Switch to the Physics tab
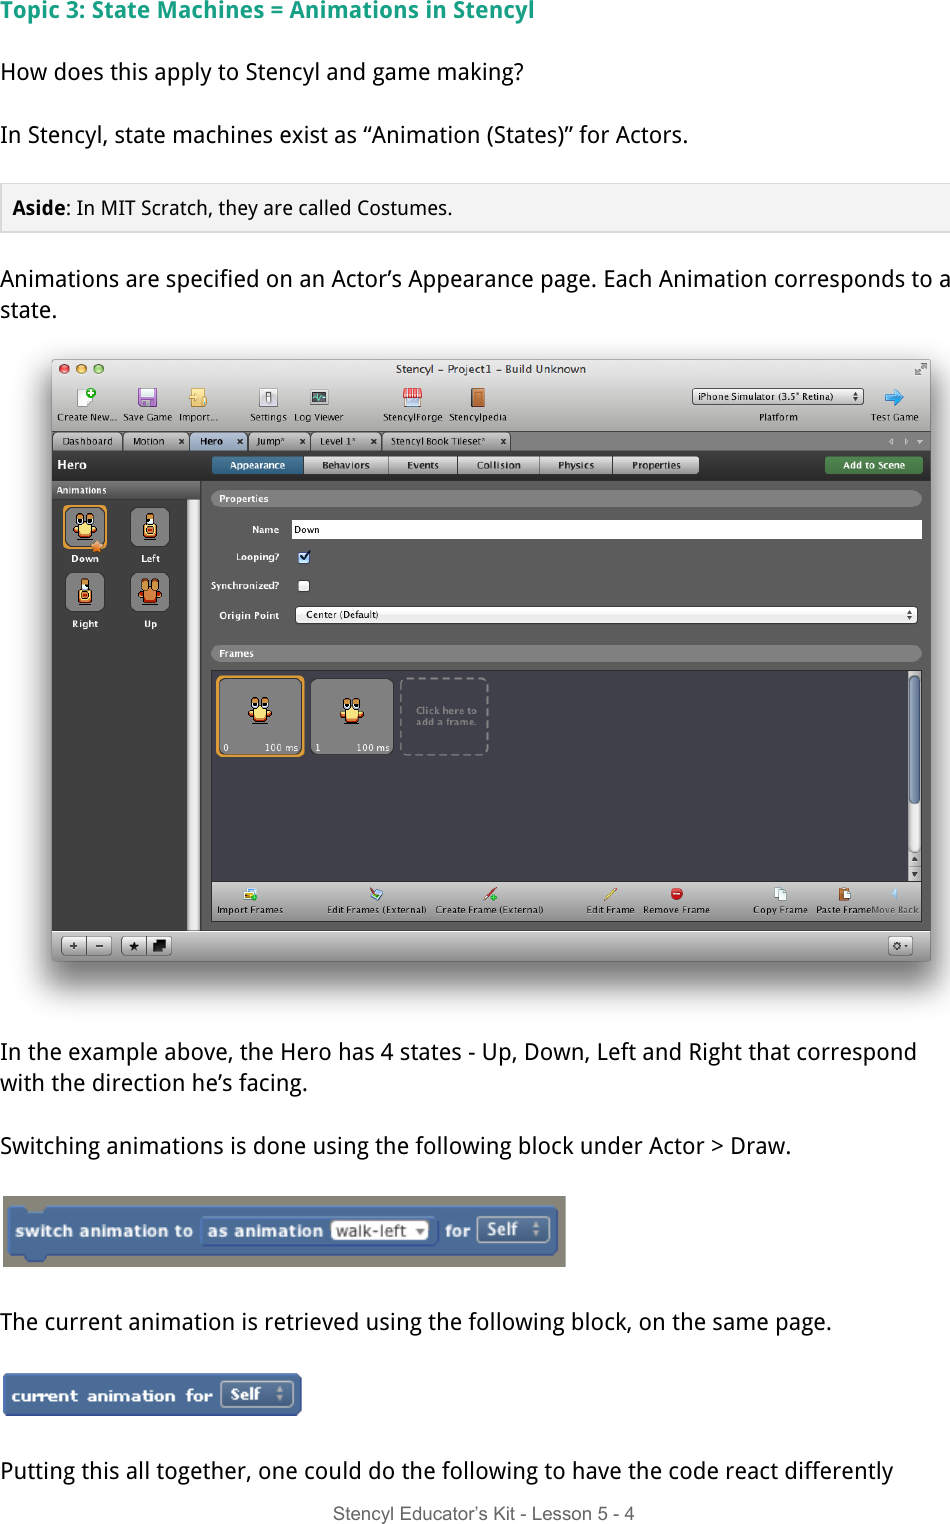Viewport: 950px width, 1524px height. (x=576, y=465)
